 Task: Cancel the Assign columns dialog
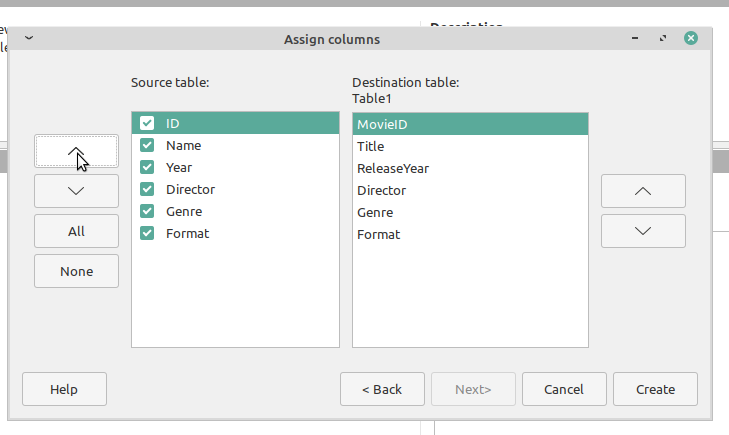tap(565, 389)
